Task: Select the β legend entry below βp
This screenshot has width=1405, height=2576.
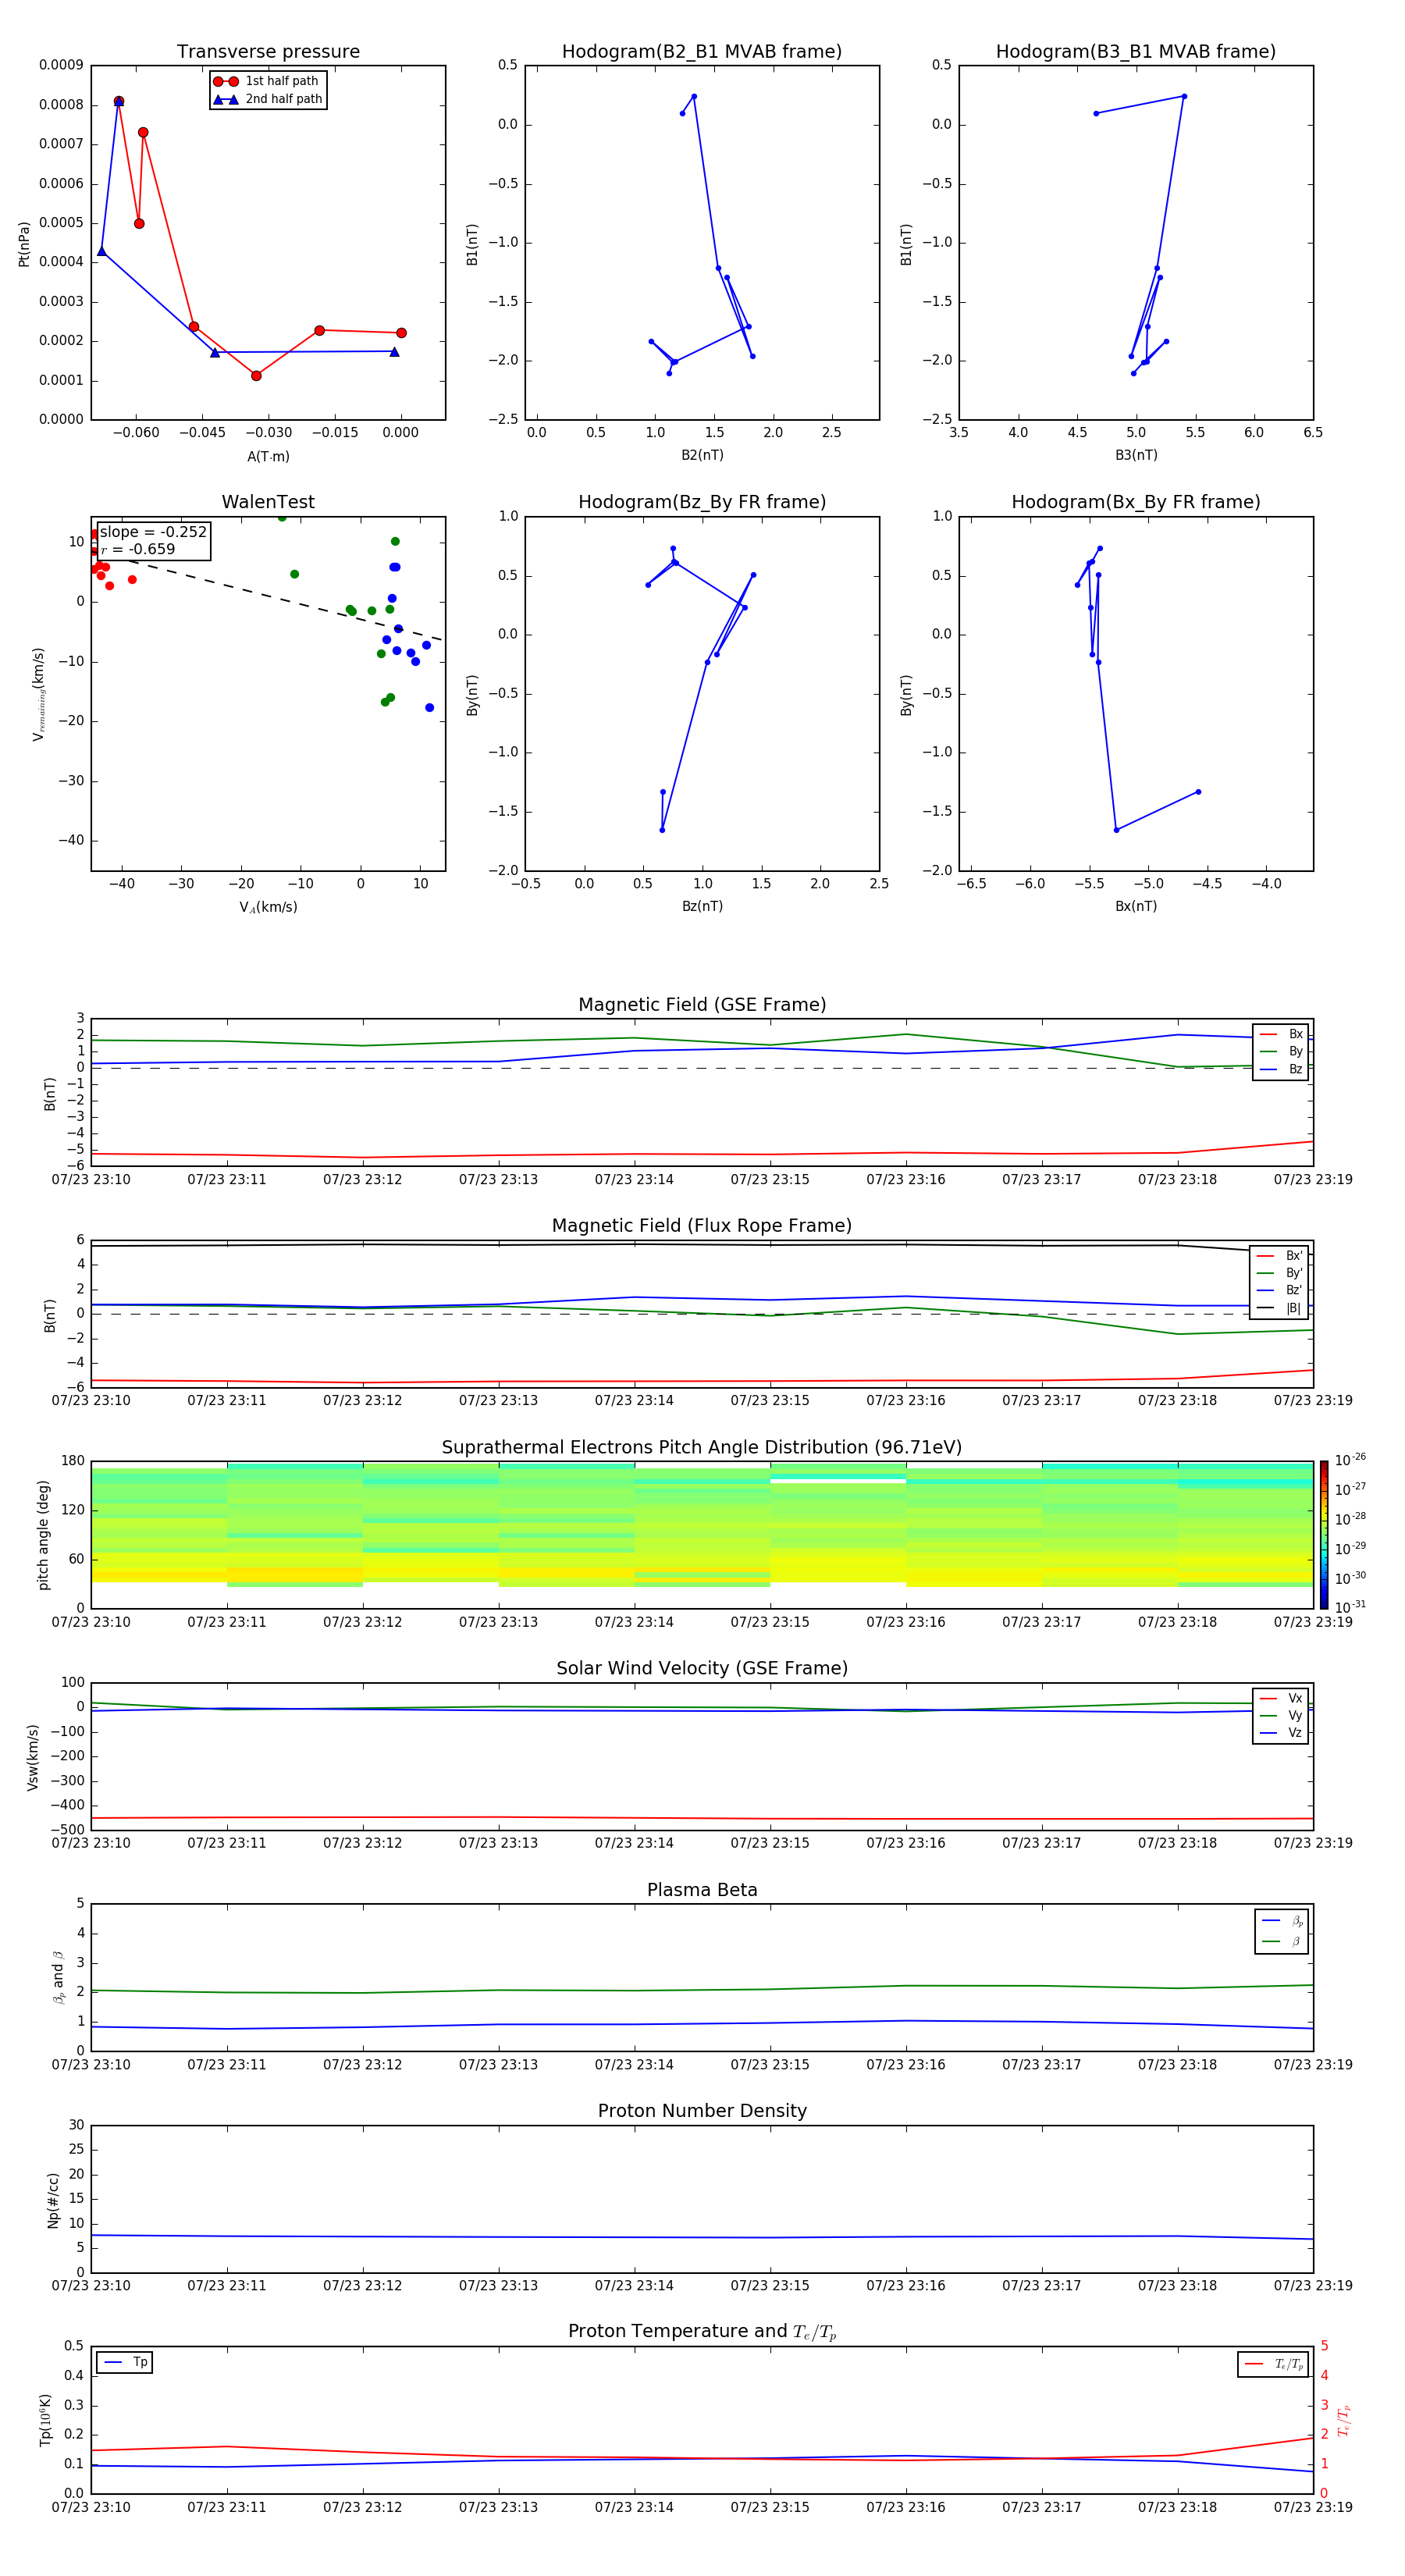Action: 1282,1941
